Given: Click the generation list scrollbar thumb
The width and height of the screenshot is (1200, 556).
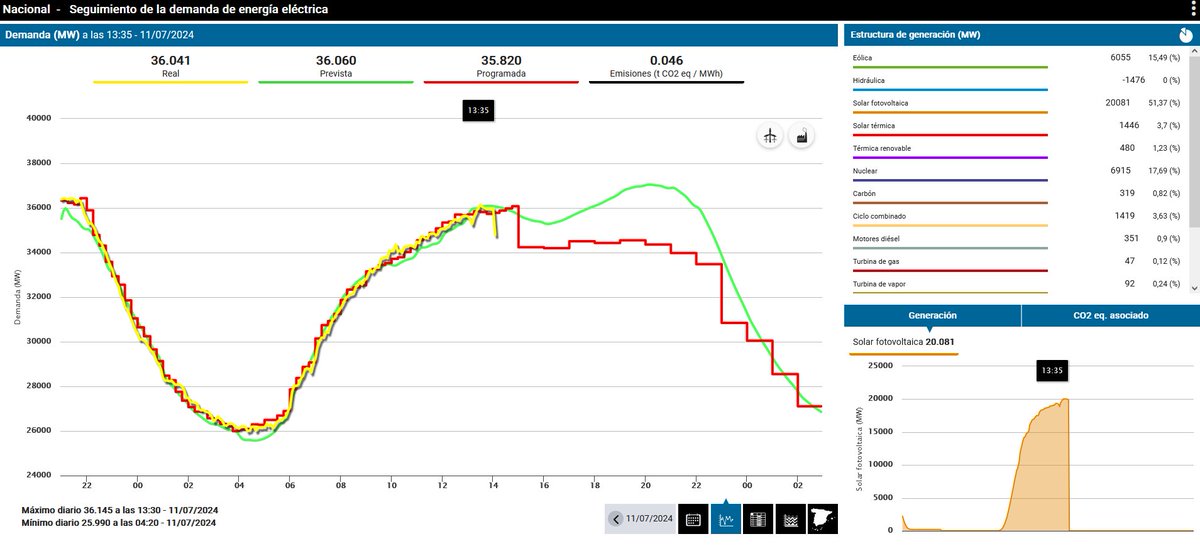Looking at the screenshot, I should point(1193,140).
